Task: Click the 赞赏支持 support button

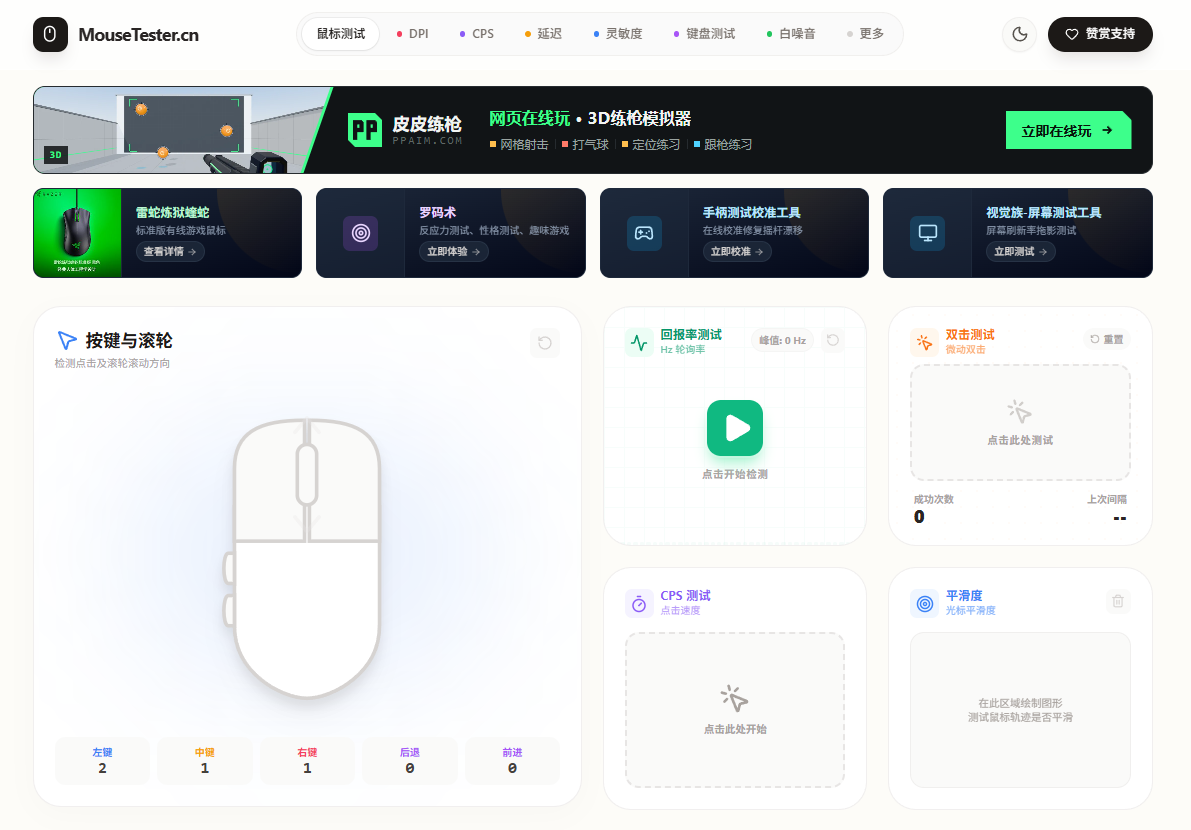Action: [1100, 34]
